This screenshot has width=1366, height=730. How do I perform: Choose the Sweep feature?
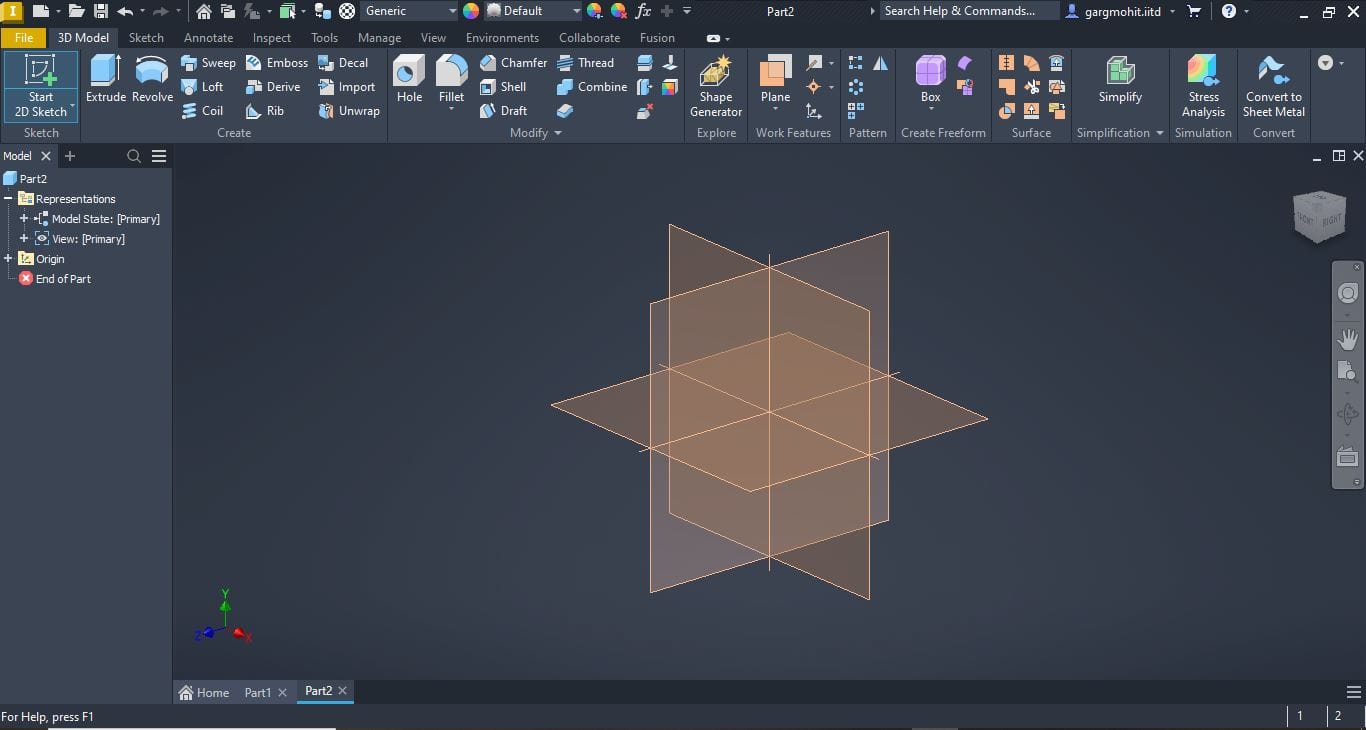click(x=208, y=62)
